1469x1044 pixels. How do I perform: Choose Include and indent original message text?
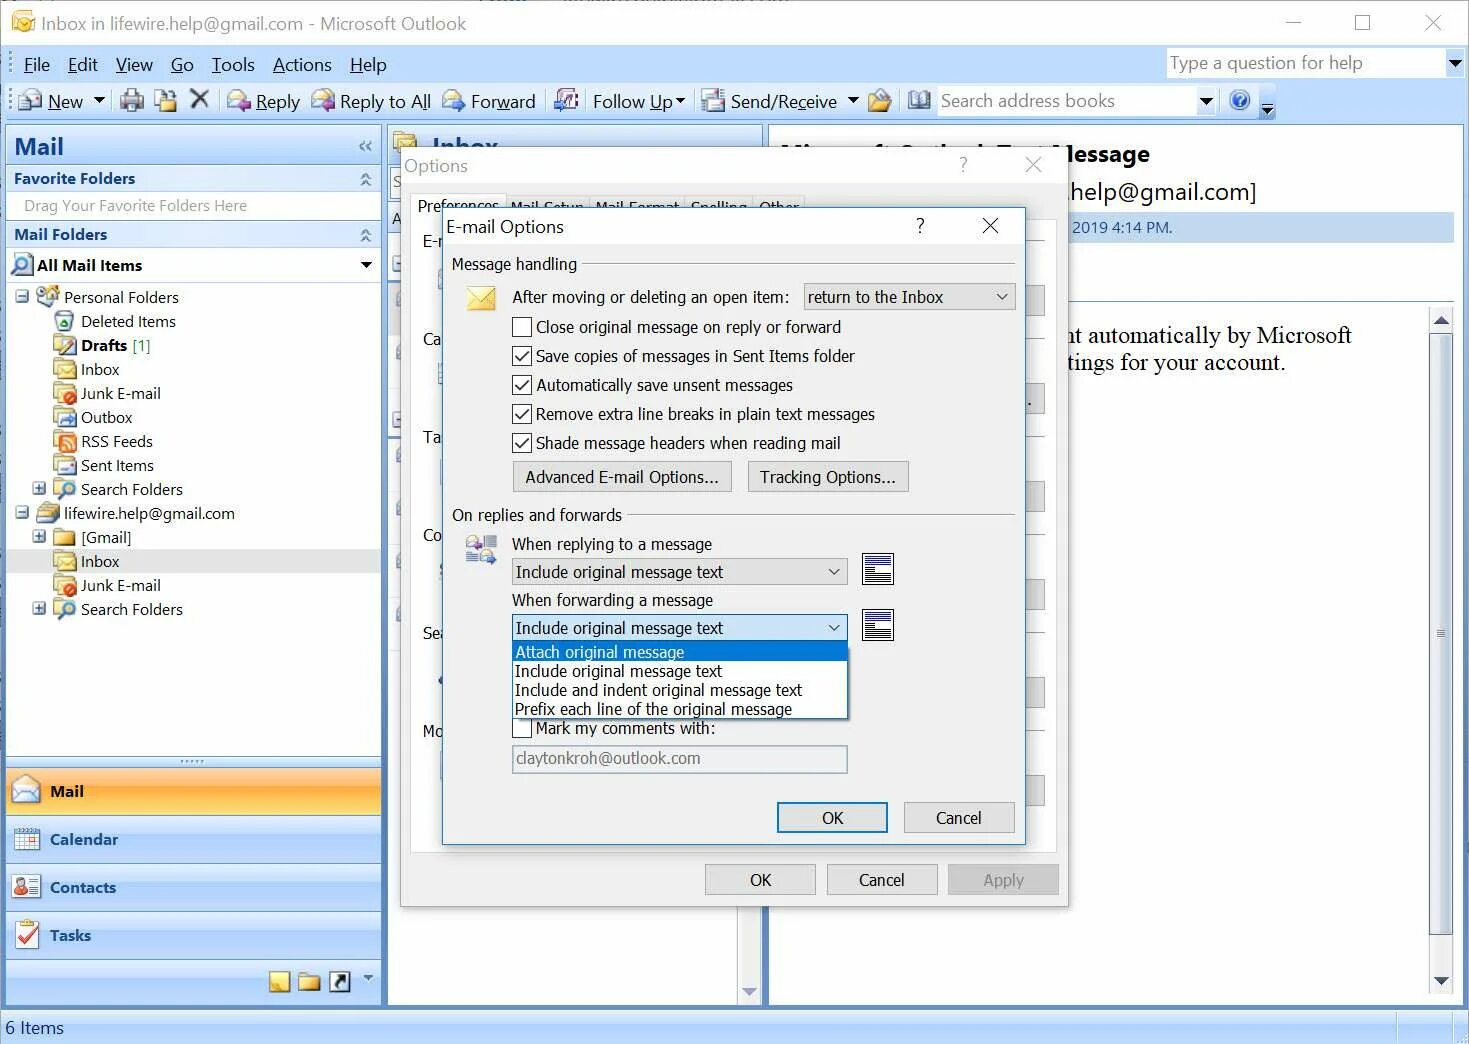(x=679, y=690)
